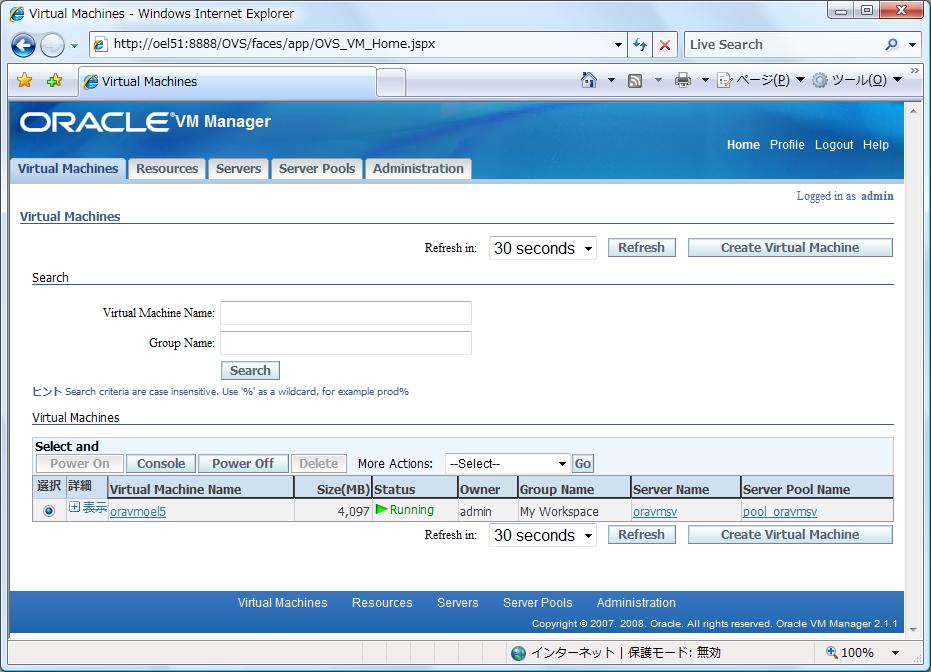Open the pool_oravmsv server pool link
The height and width of the screenshot is (672, 931).
pos(780,511)
